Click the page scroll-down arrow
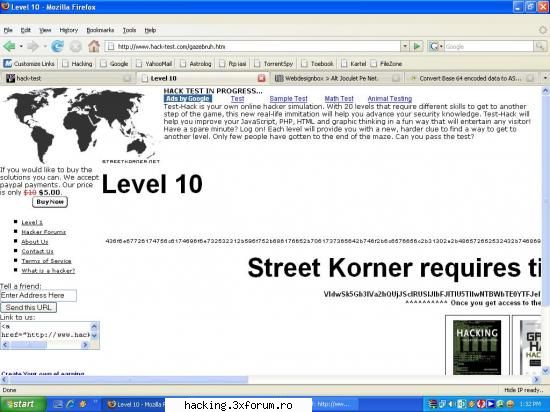 [545, 371]
